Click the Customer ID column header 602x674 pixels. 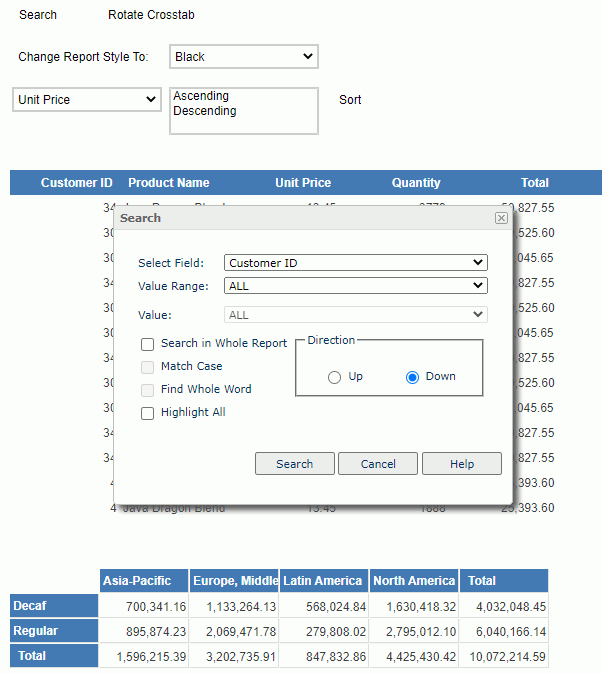click(76, 183)
